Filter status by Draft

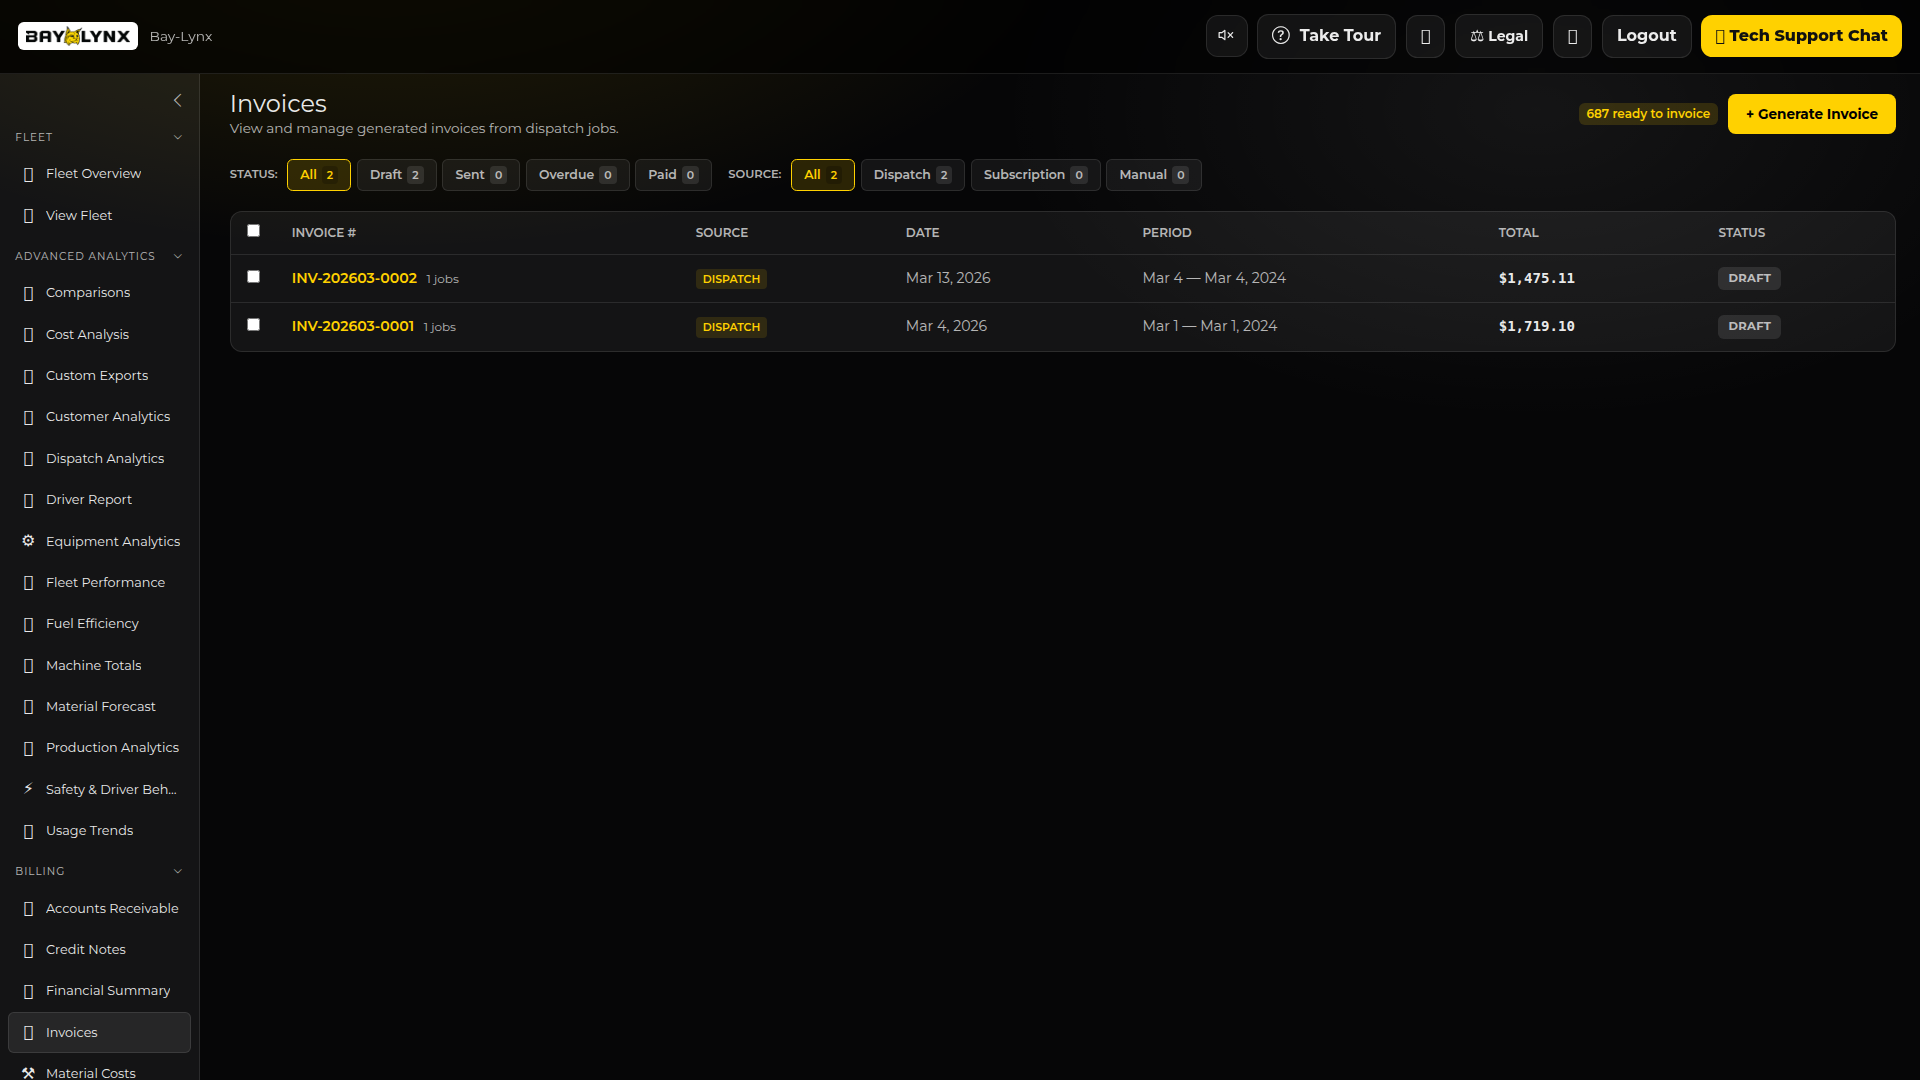pos(396,175)
